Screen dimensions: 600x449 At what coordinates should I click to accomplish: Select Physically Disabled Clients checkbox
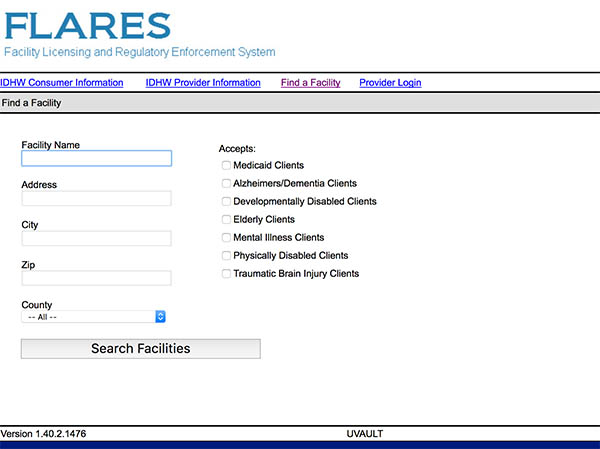coord(226,255)
